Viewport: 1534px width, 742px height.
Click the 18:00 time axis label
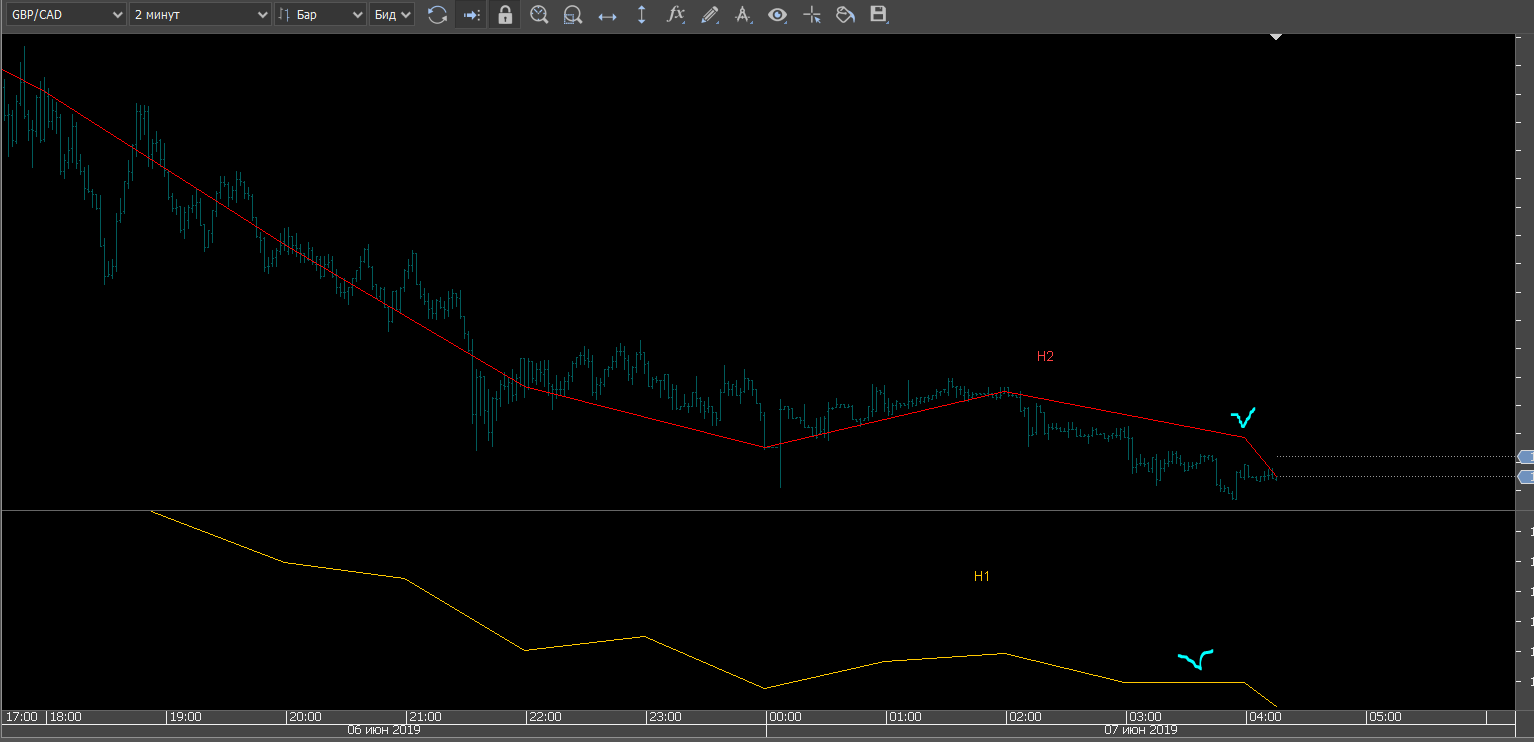click(66, 717)
